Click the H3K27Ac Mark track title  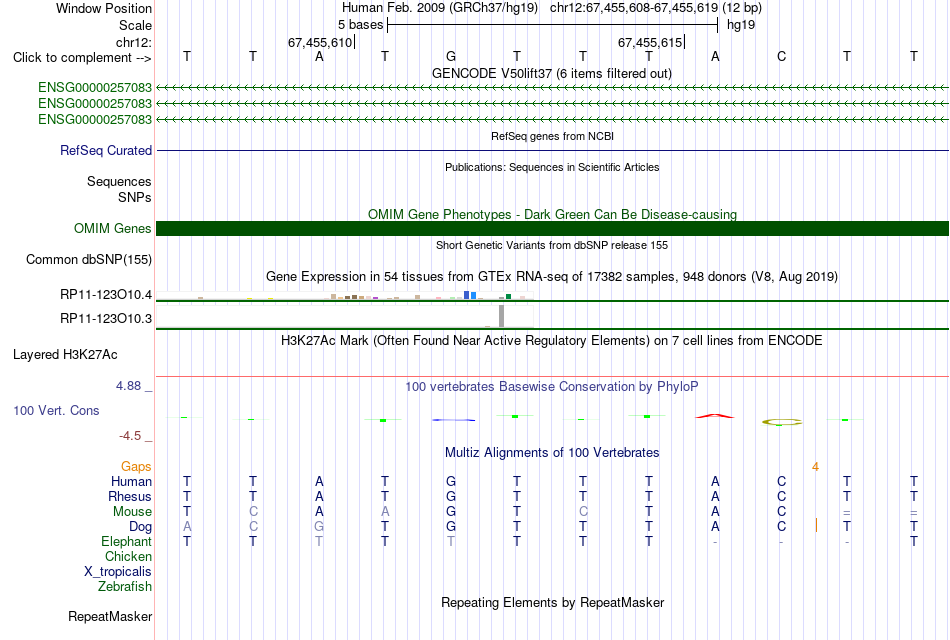[552, 341]
